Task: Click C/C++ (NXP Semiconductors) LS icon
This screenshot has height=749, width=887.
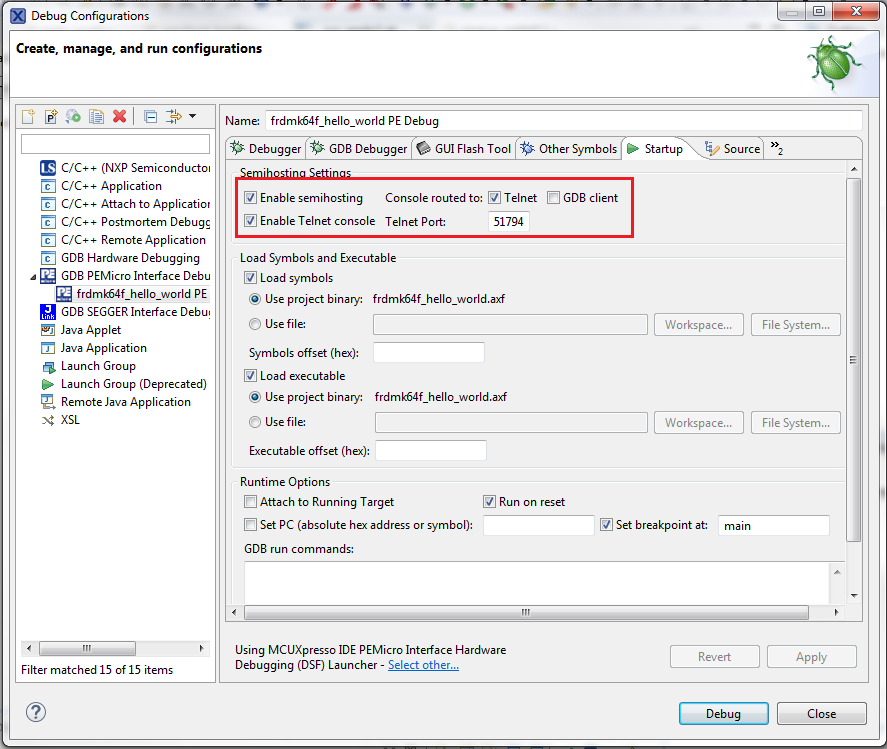Action: (x=48, y=168)
